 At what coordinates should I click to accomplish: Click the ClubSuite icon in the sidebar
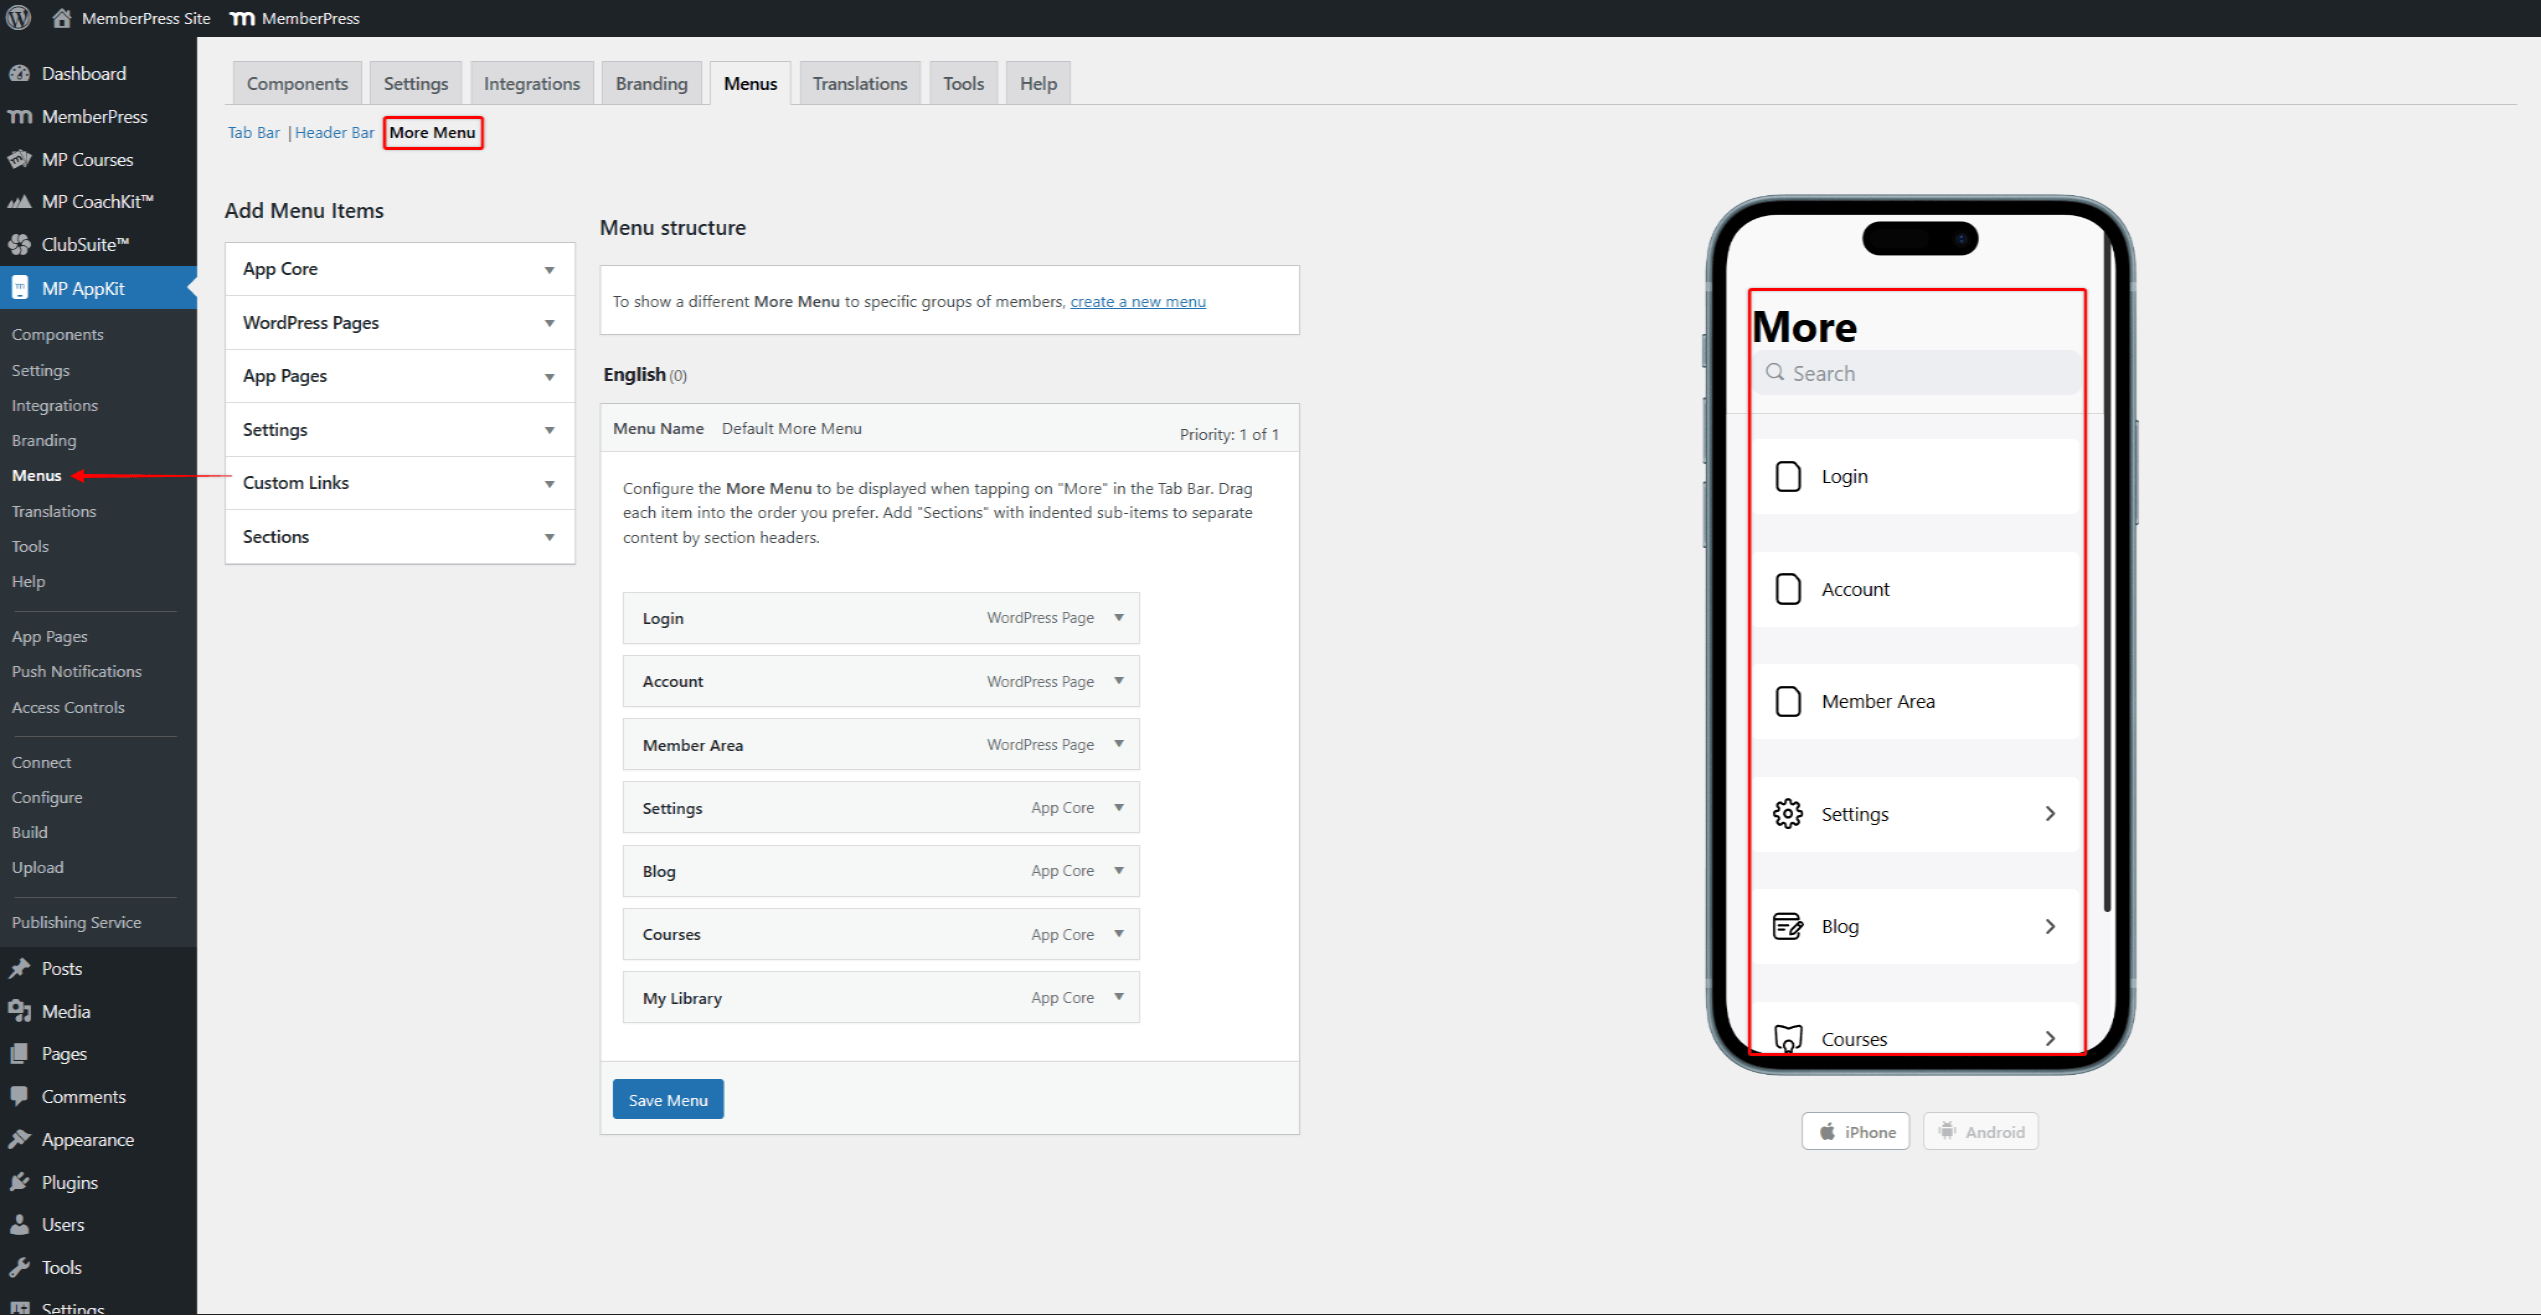[21, 244]
